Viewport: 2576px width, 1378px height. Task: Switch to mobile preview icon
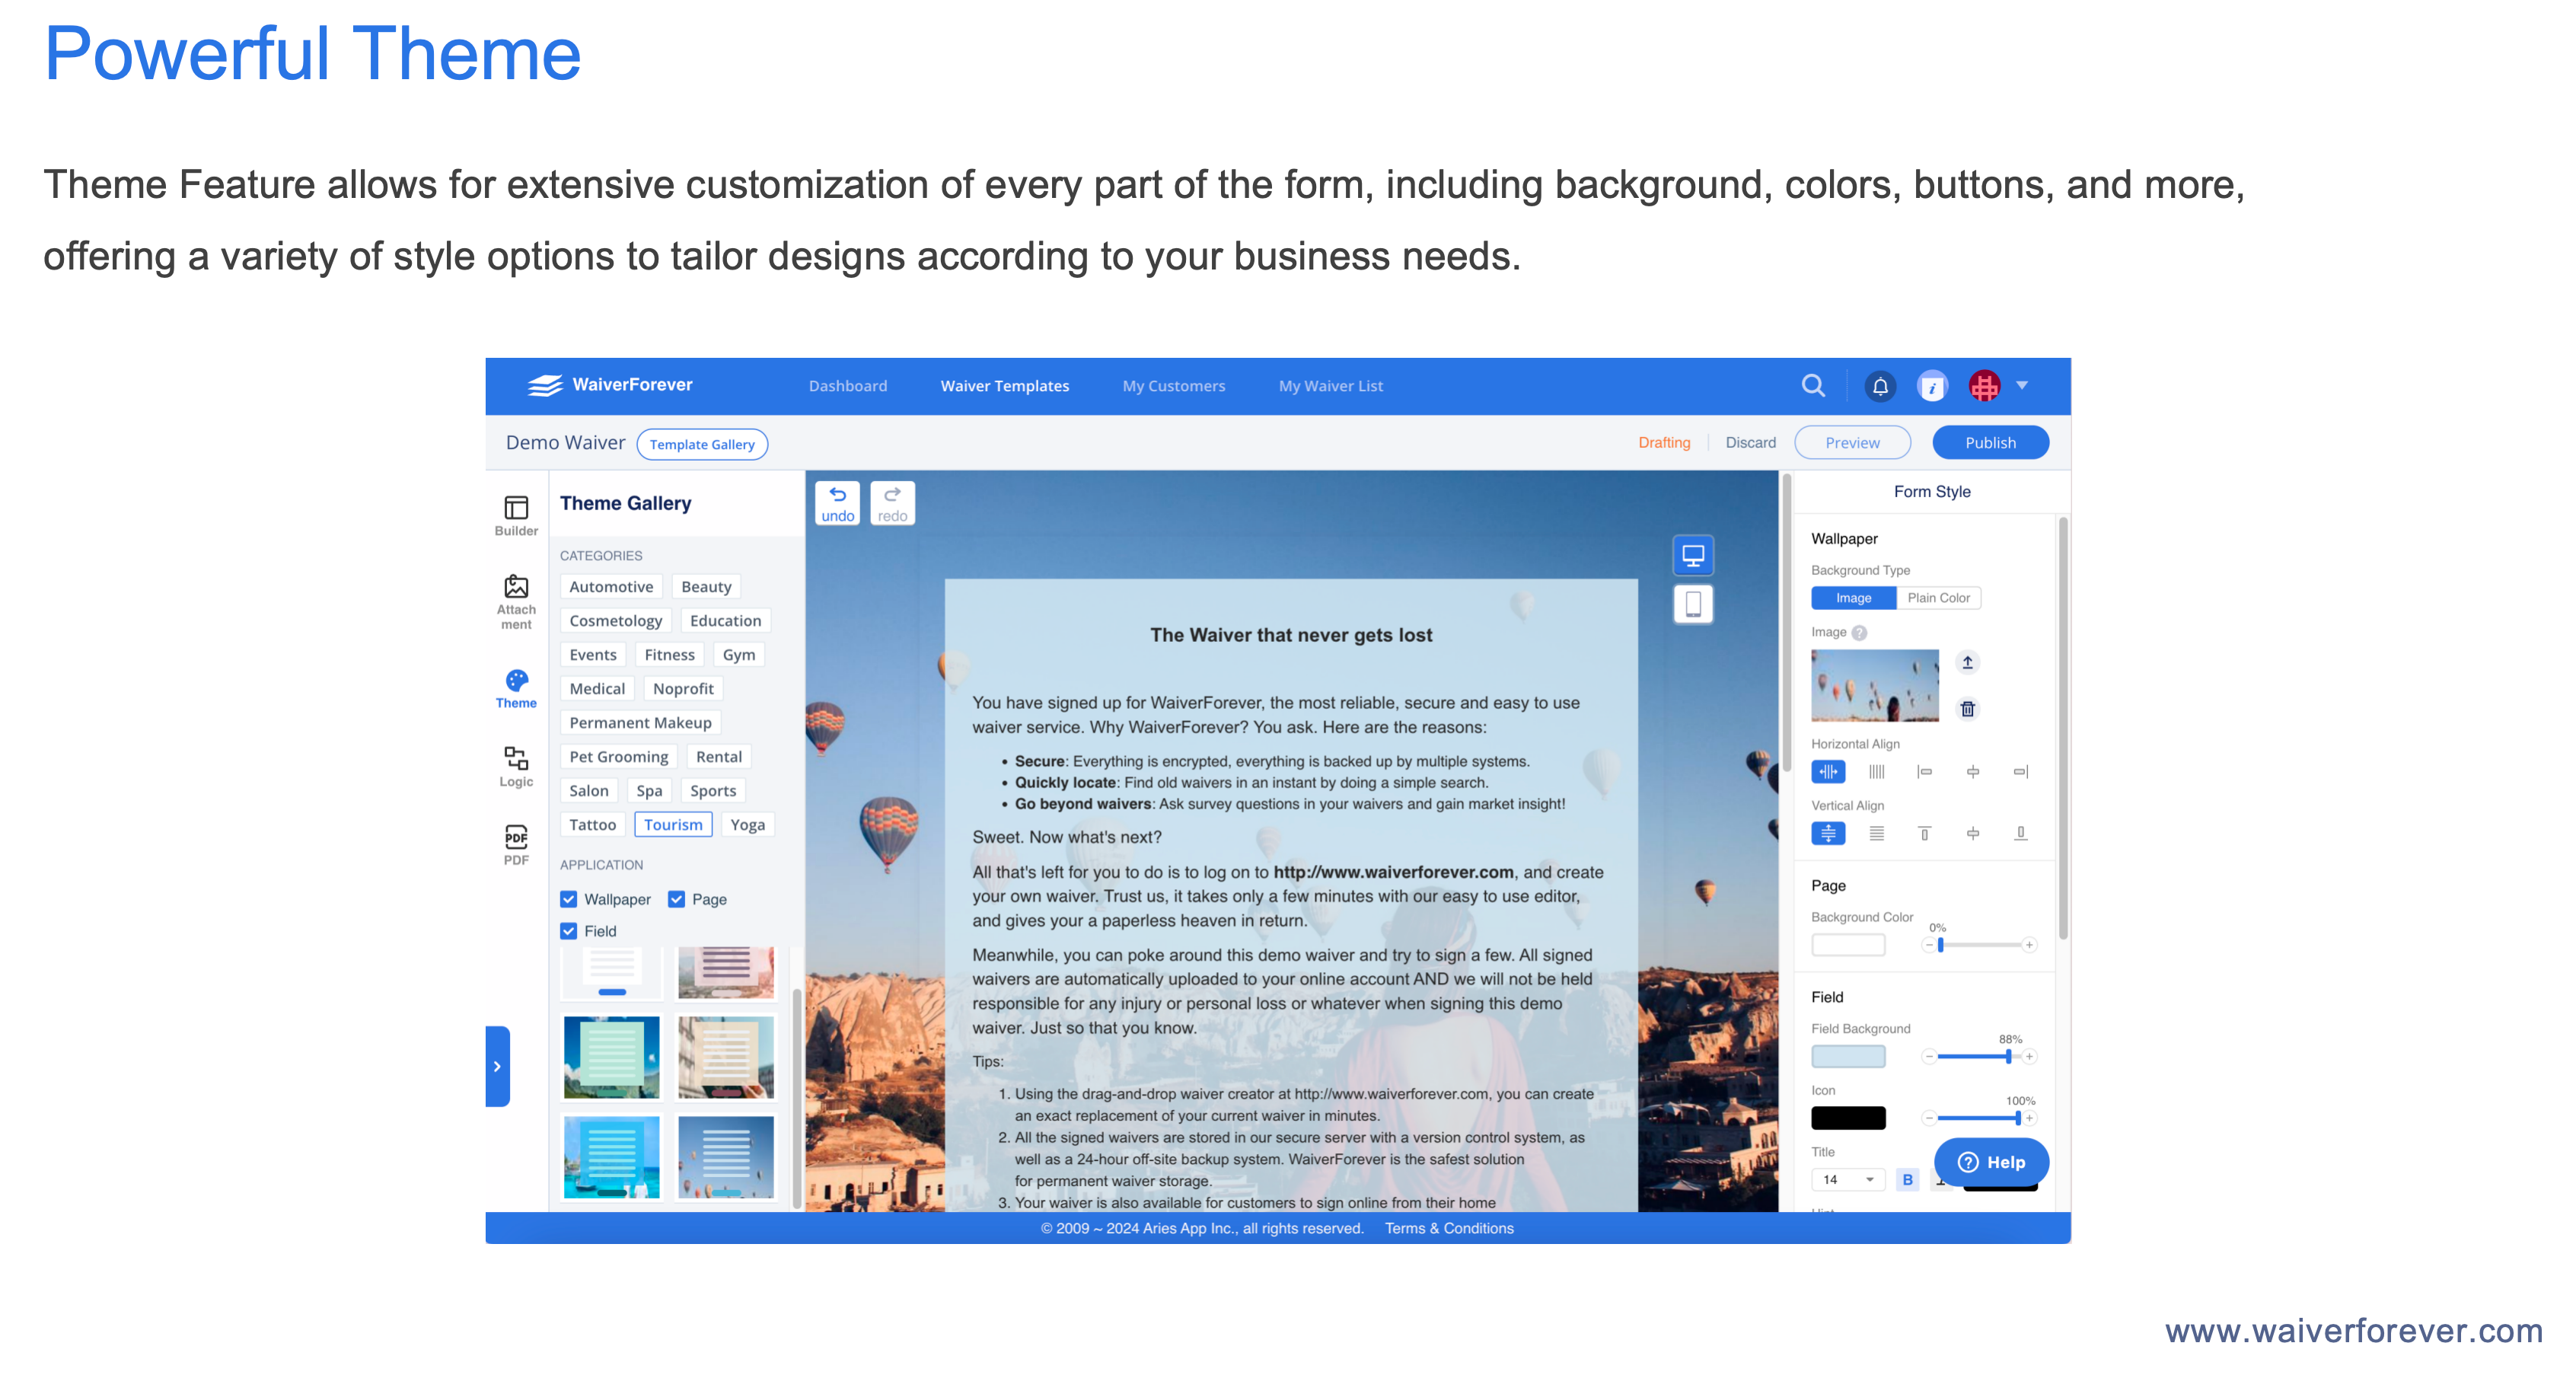1692,604
